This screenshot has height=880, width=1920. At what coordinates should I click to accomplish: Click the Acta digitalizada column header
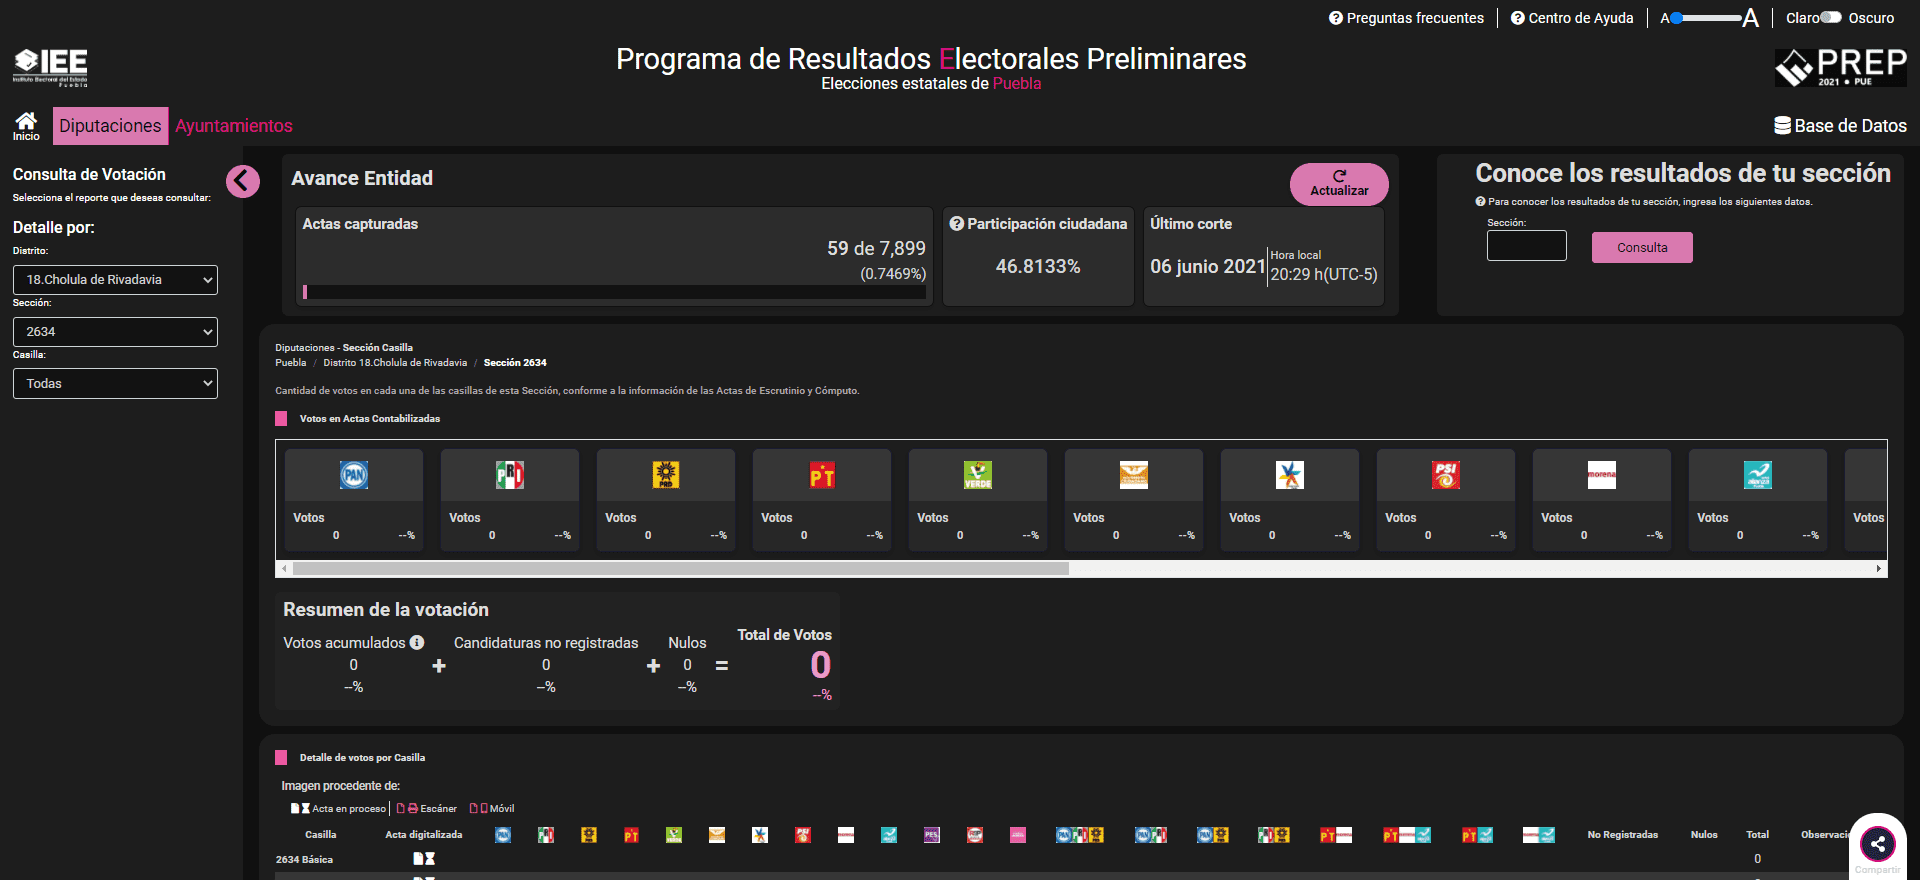tap(424, 835)
